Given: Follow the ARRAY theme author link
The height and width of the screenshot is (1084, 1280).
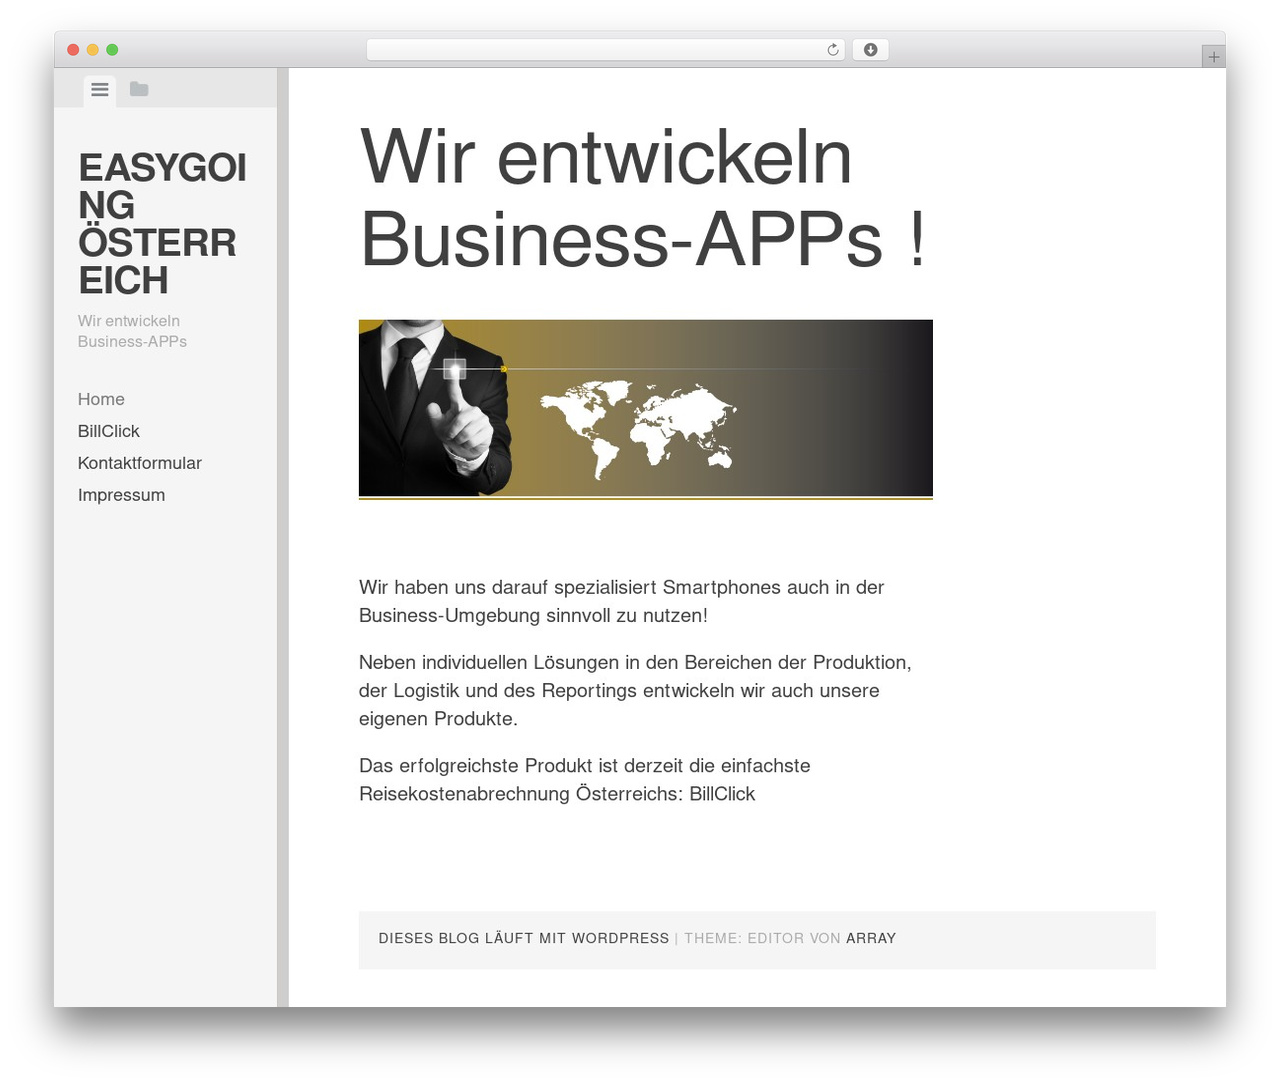Looking at the screenshot, I should coord(871,938).
